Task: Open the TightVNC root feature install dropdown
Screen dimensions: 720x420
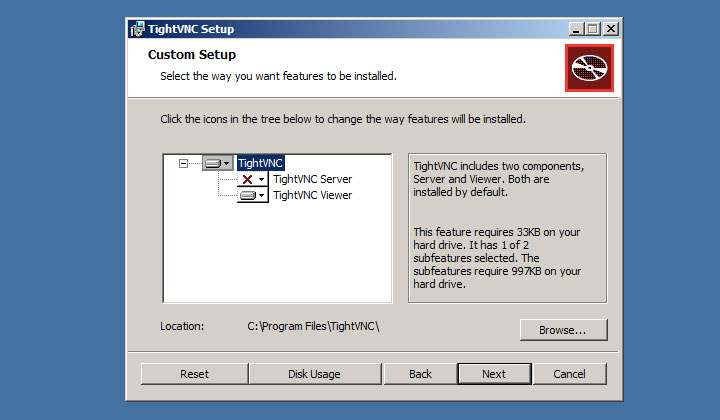Action: [x=218, y=163]
